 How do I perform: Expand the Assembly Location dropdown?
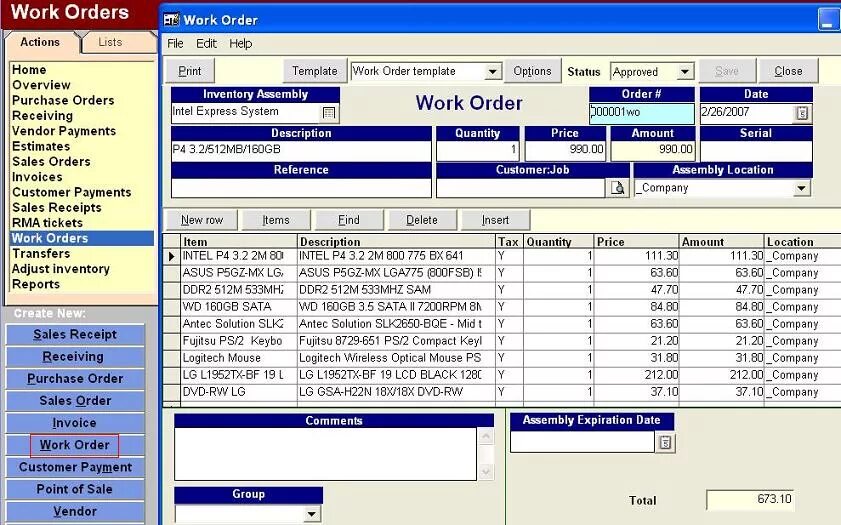pyautogui.click(x=801, y=188)
